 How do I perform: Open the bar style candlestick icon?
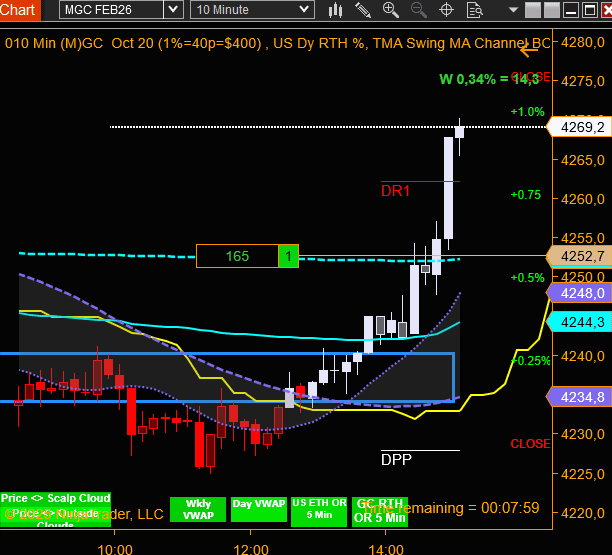(x=335, y=10)
